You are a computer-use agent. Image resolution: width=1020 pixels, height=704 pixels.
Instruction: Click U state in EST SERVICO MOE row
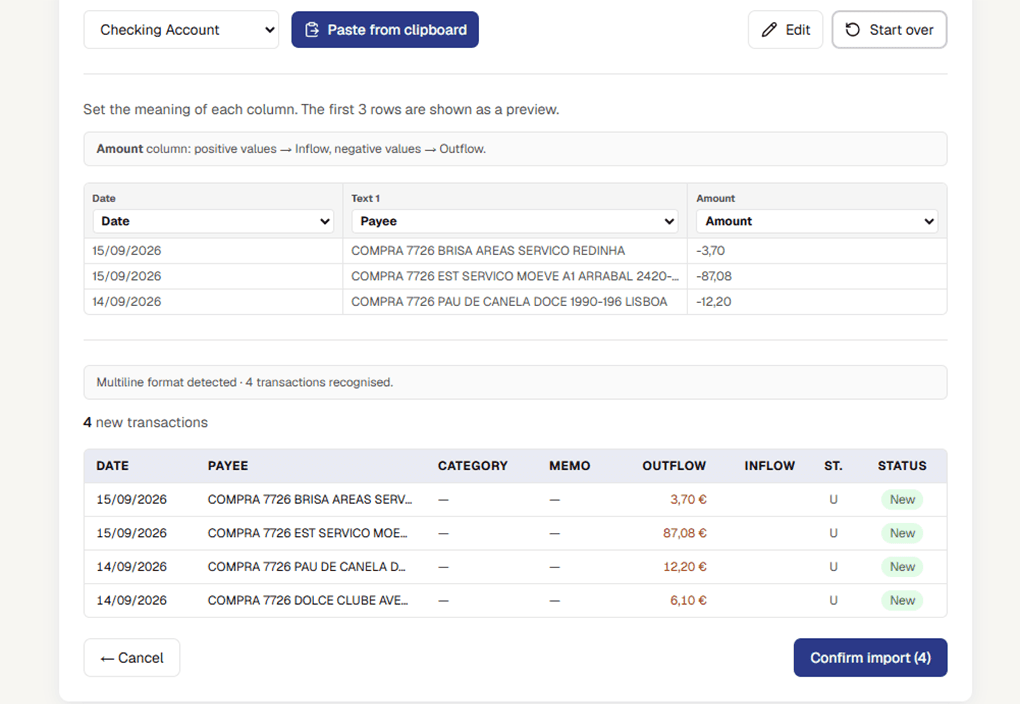tap(833, 534)
